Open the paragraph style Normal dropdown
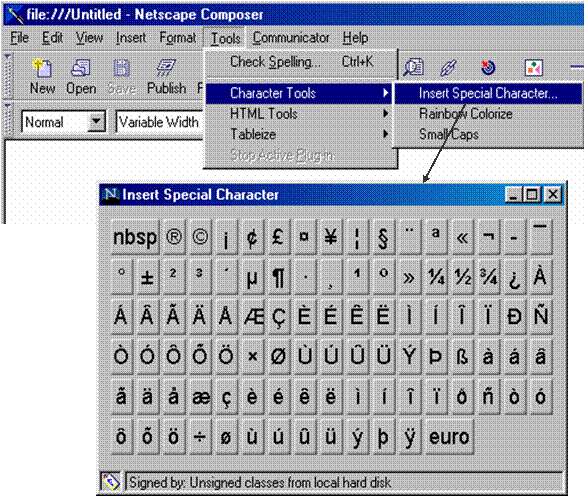The height and width of the screenshot is (496, 584). coord(96,121)
